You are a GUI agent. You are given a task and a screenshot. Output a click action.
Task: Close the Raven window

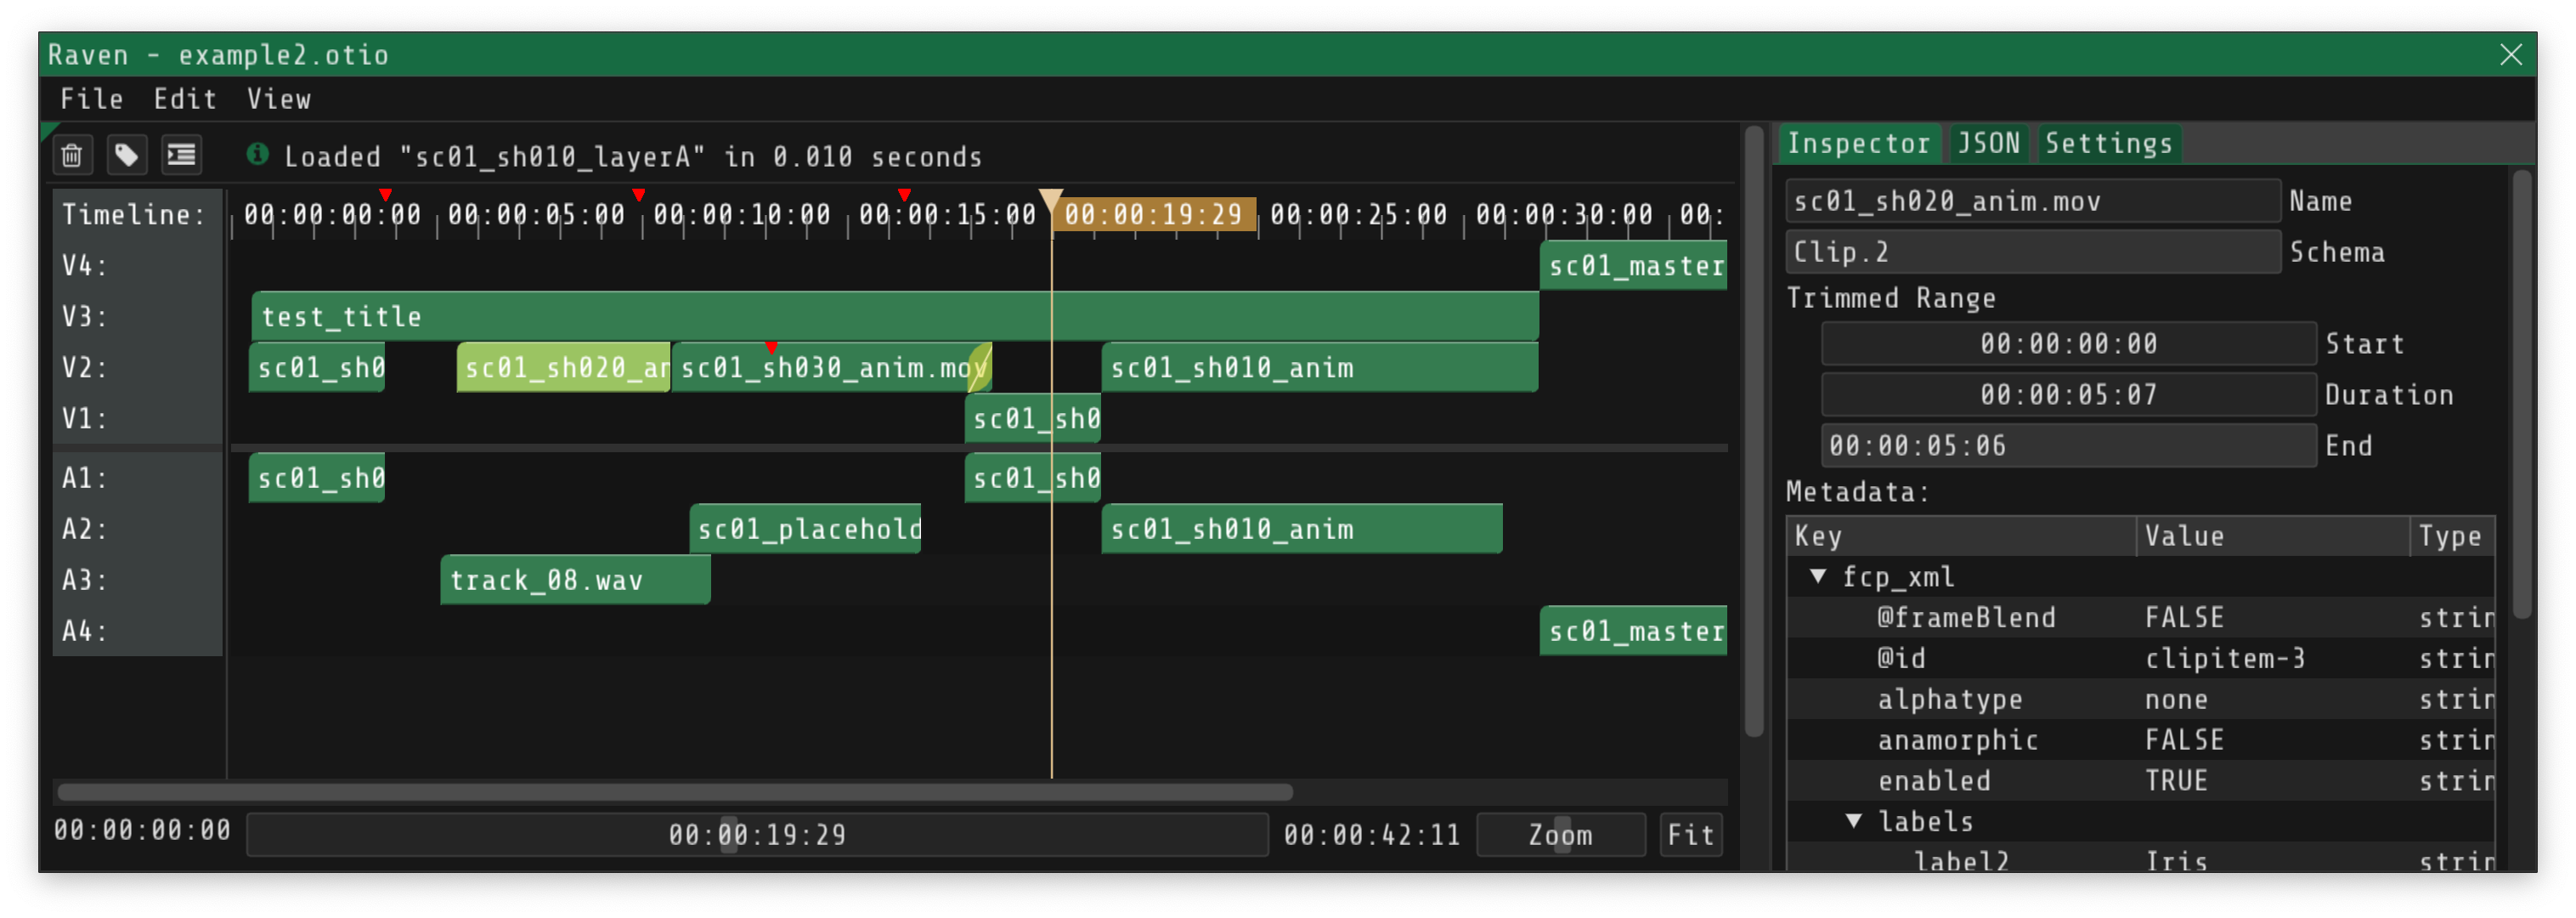[2510, 55]
